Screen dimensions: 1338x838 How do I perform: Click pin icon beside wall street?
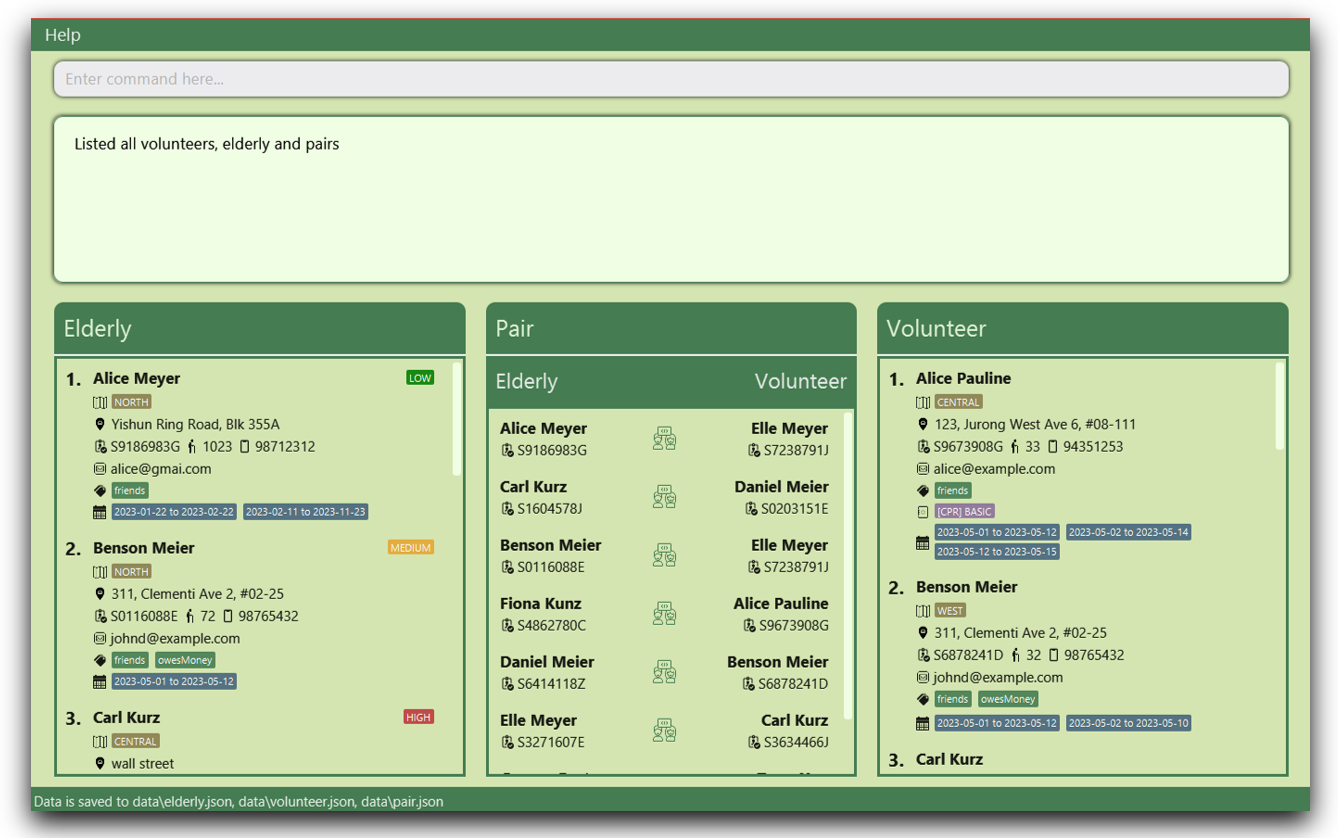pyautogui.click(x=100, y=763)
